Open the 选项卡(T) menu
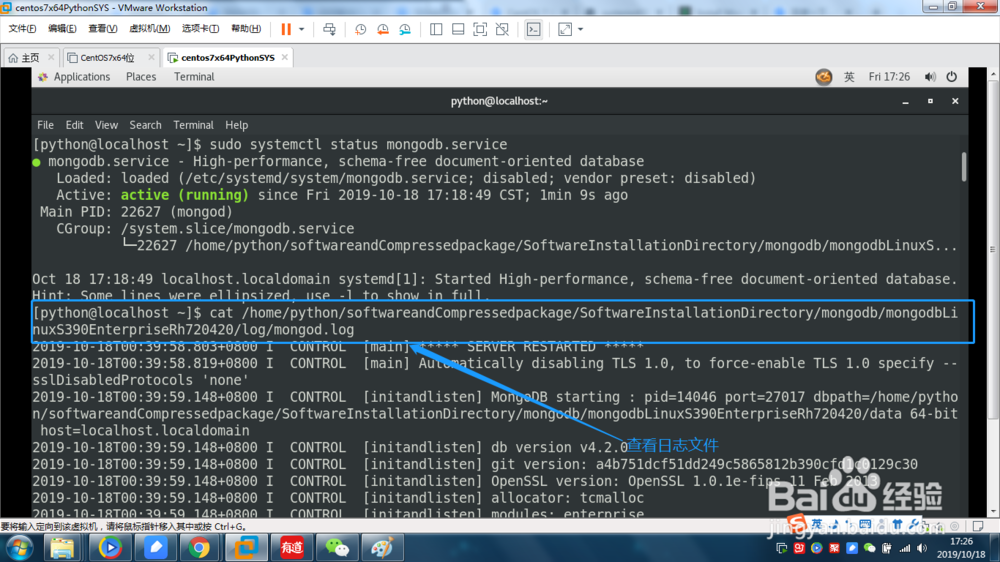This screenshot has height=562, width=1000. 200,29
